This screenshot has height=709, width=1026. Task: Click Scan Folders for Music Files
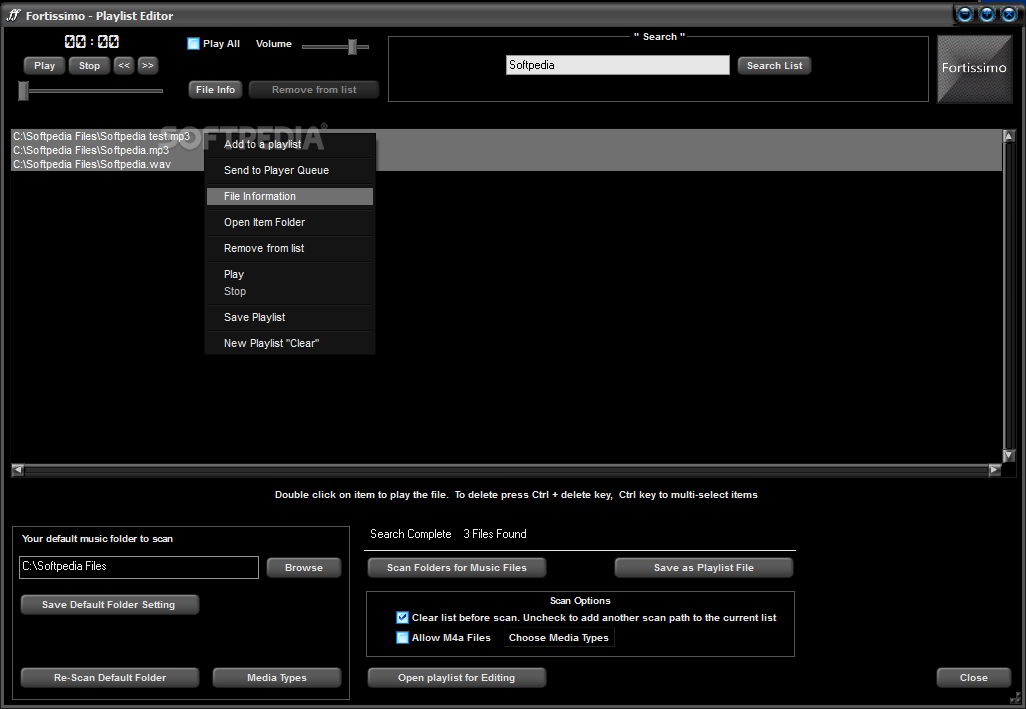coord(457,568)
